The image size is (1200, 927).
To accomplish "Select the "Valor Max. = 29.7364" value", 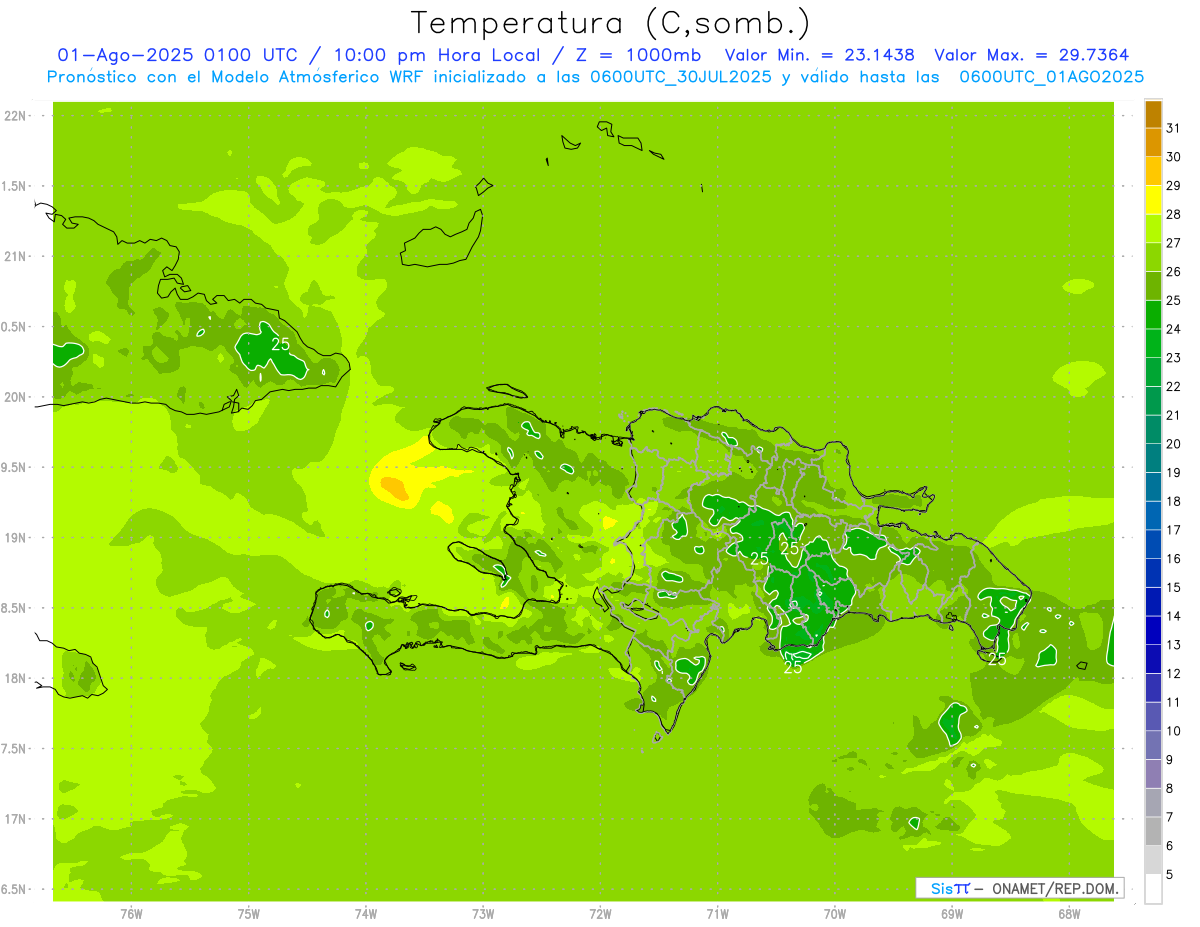I will pyautogui.click(x=1033, y=55).
